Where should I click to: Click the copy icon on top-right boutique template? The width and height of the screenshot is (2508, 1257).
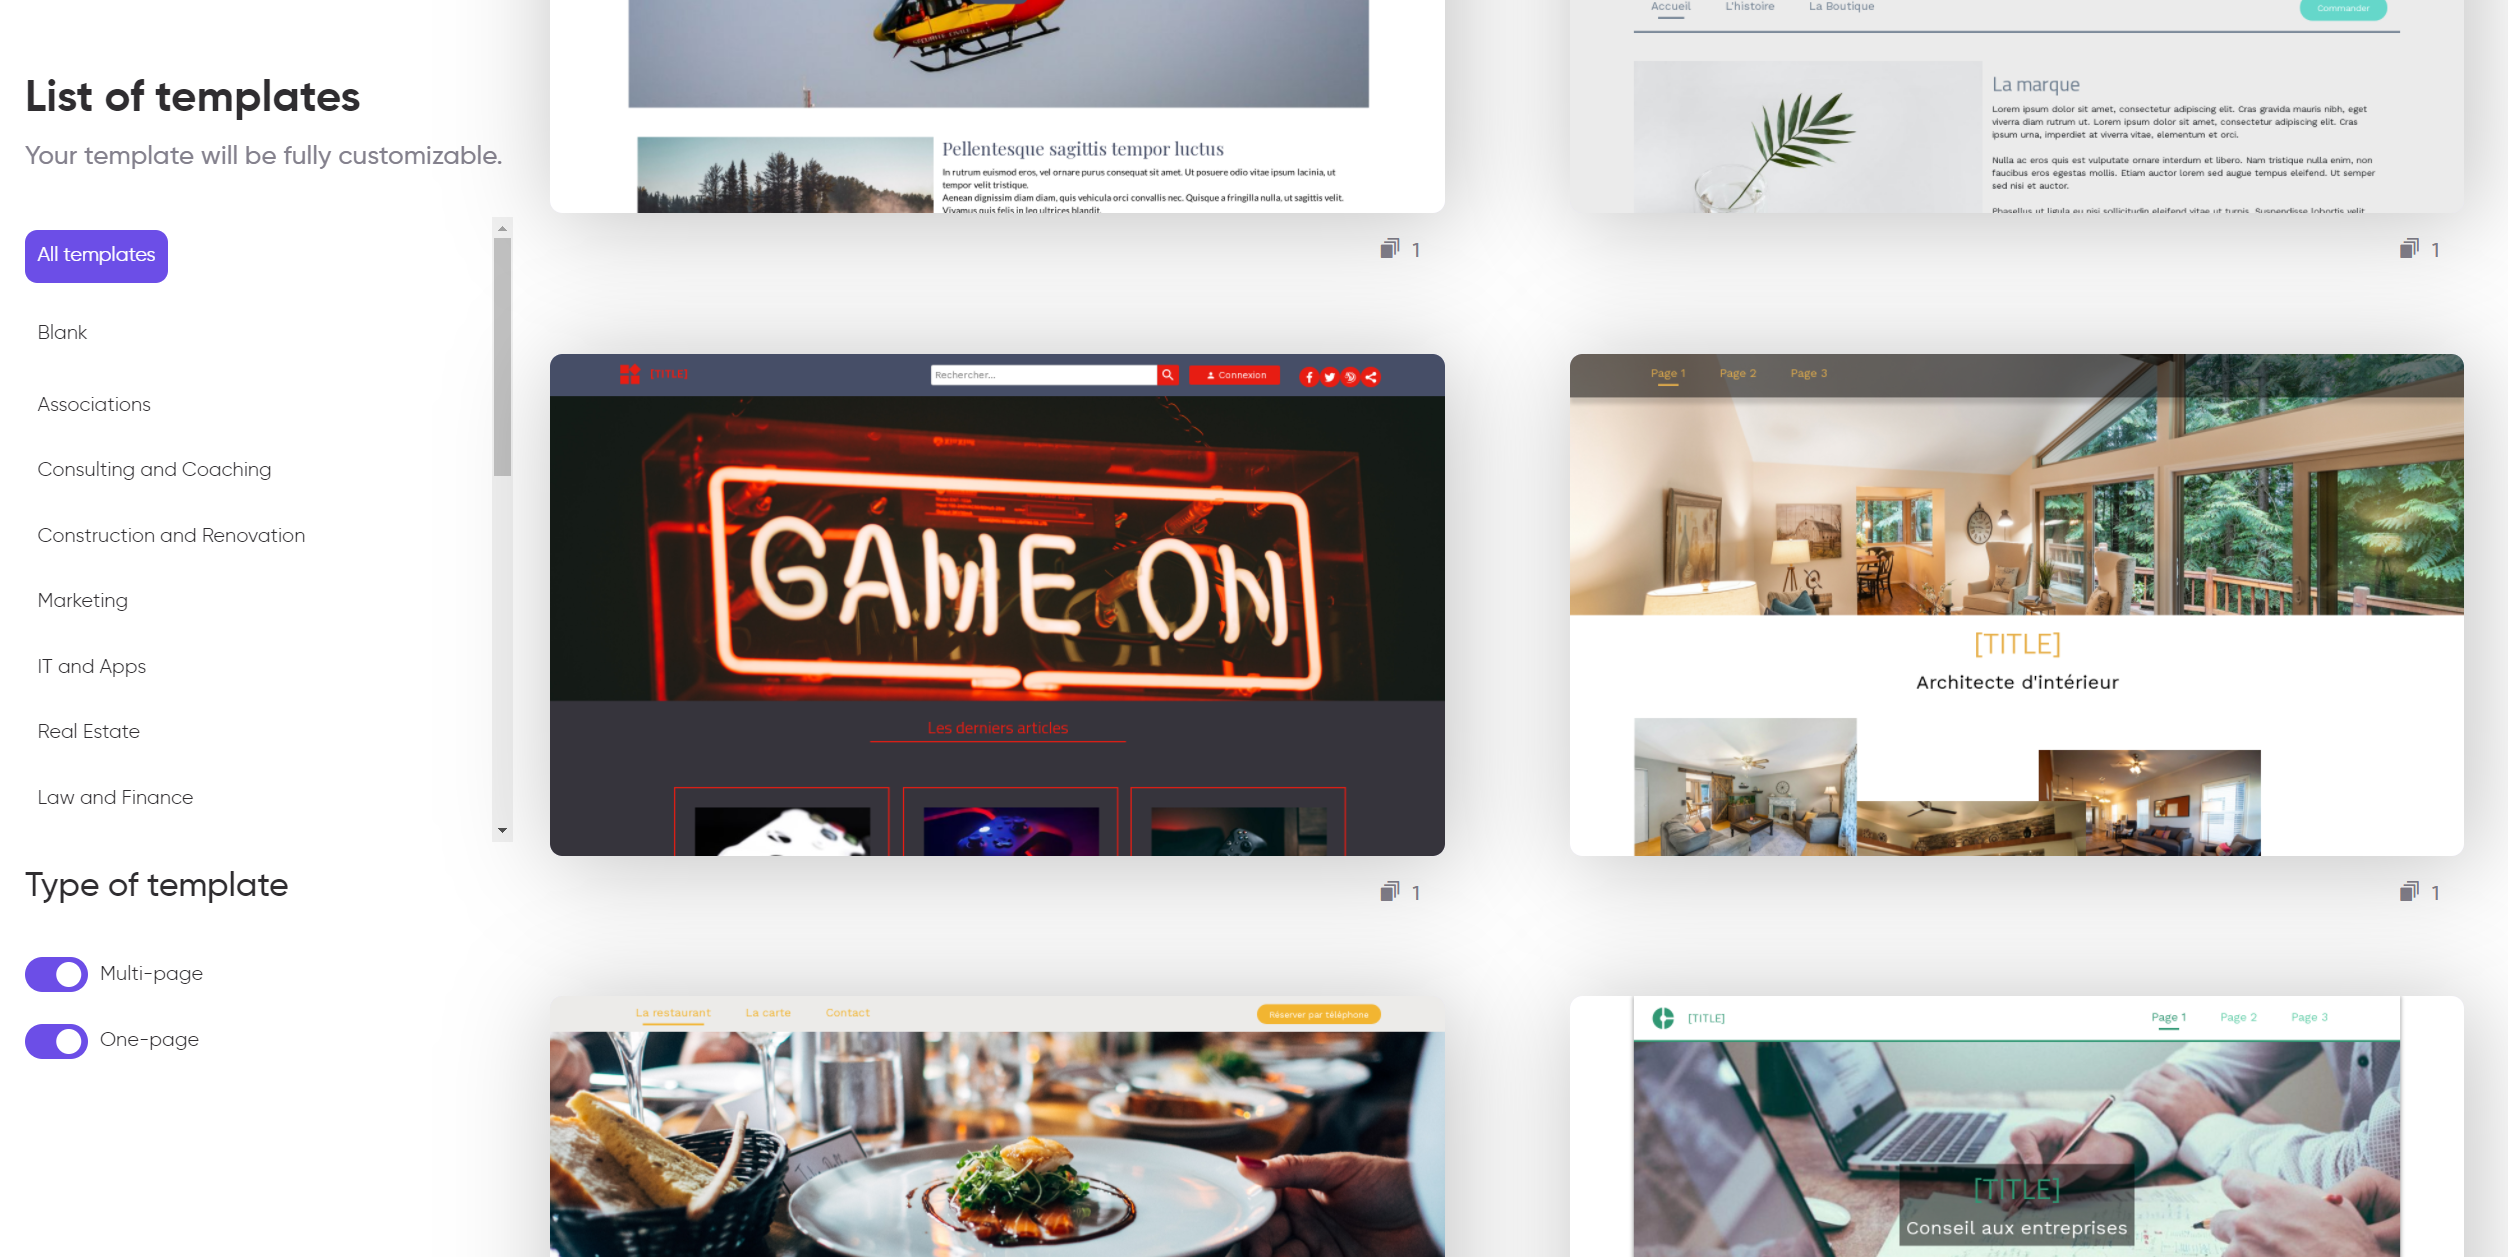[x=2409, y=247]
